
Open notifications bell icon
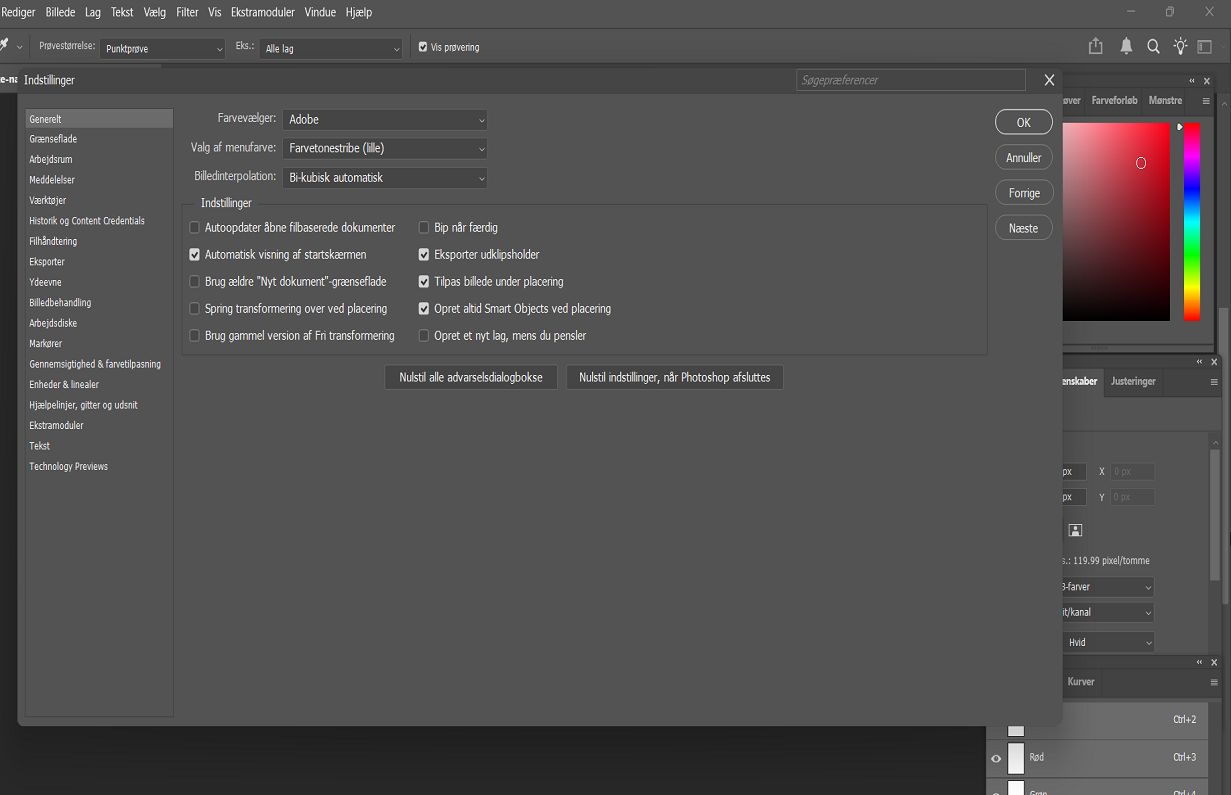1126,46
